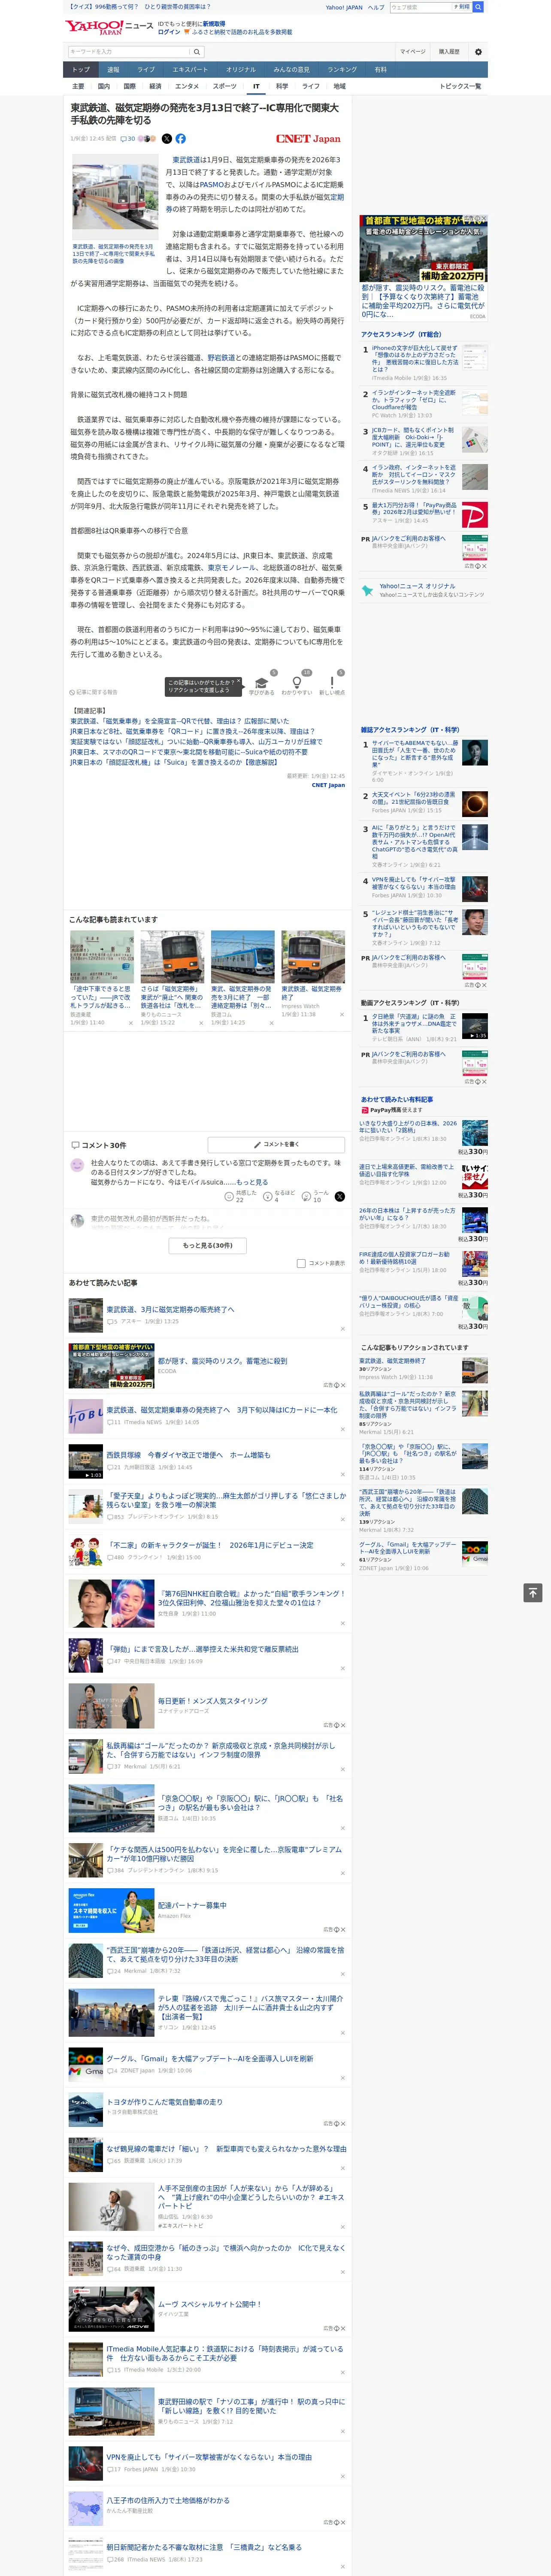Click the 新しい視点 exclamation reaction
Image resolution: width=551 pixels, height=2576 pixels.
332,684
